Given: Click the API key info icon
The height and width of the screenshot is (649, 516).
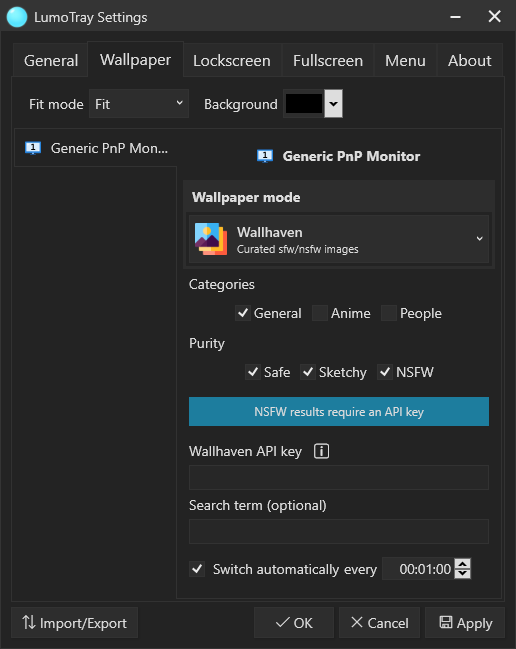Looking at the screenshot, I should [x=321, y=451].
